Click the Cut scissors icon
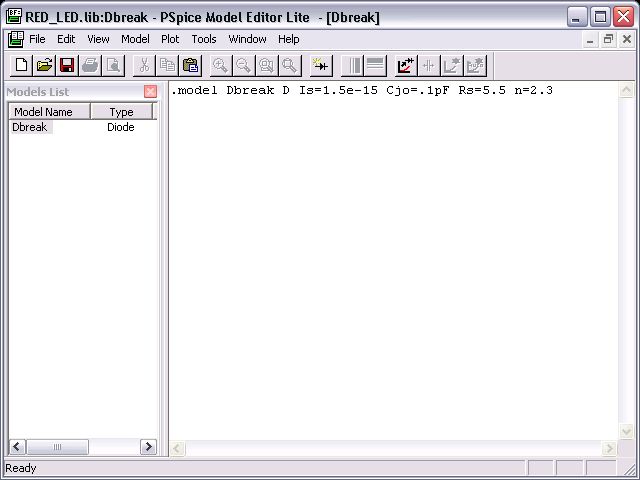The height and width of the screenshot is (480, 640). (144, 65)
